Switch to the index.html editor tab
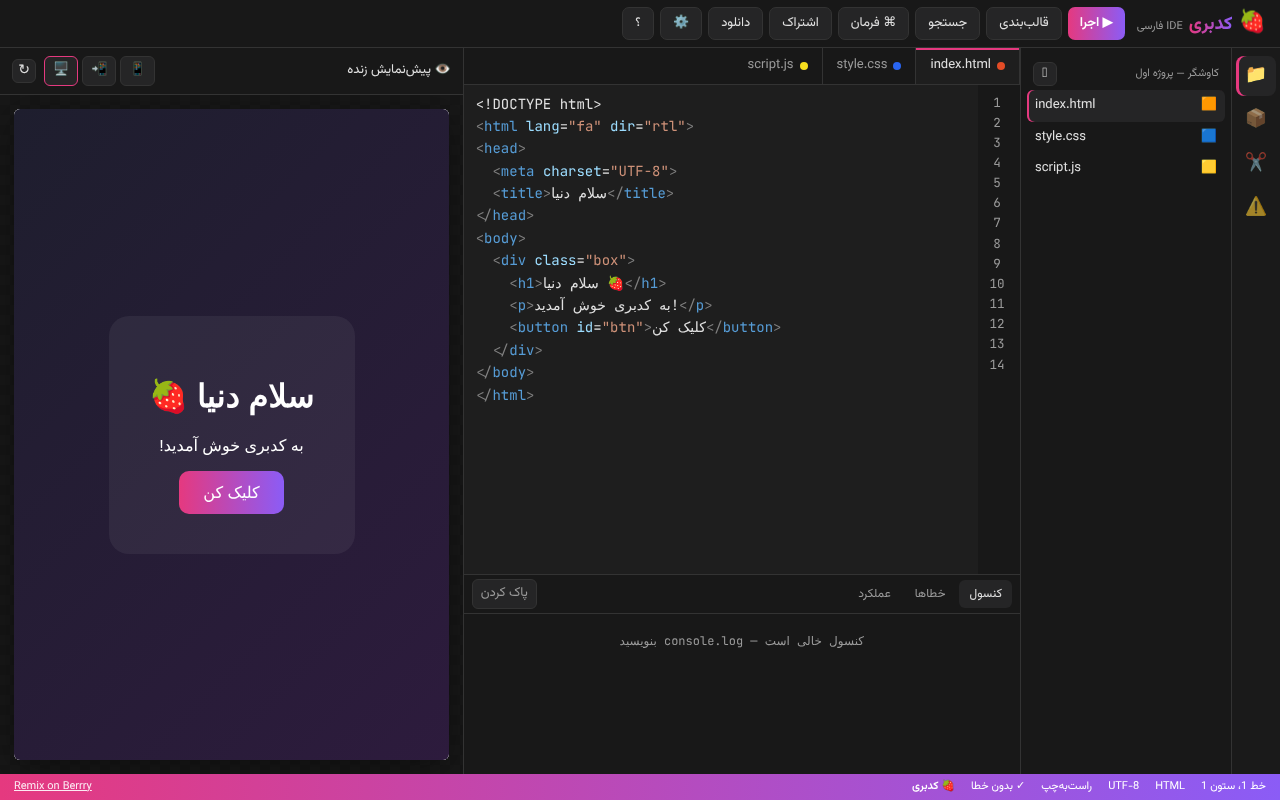This screenshot has width=1280, height=800. coord(967,65)
